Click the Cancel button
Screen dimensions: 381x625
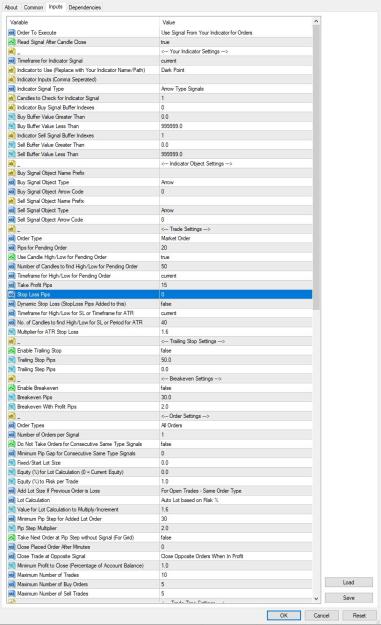click(321, 615)
